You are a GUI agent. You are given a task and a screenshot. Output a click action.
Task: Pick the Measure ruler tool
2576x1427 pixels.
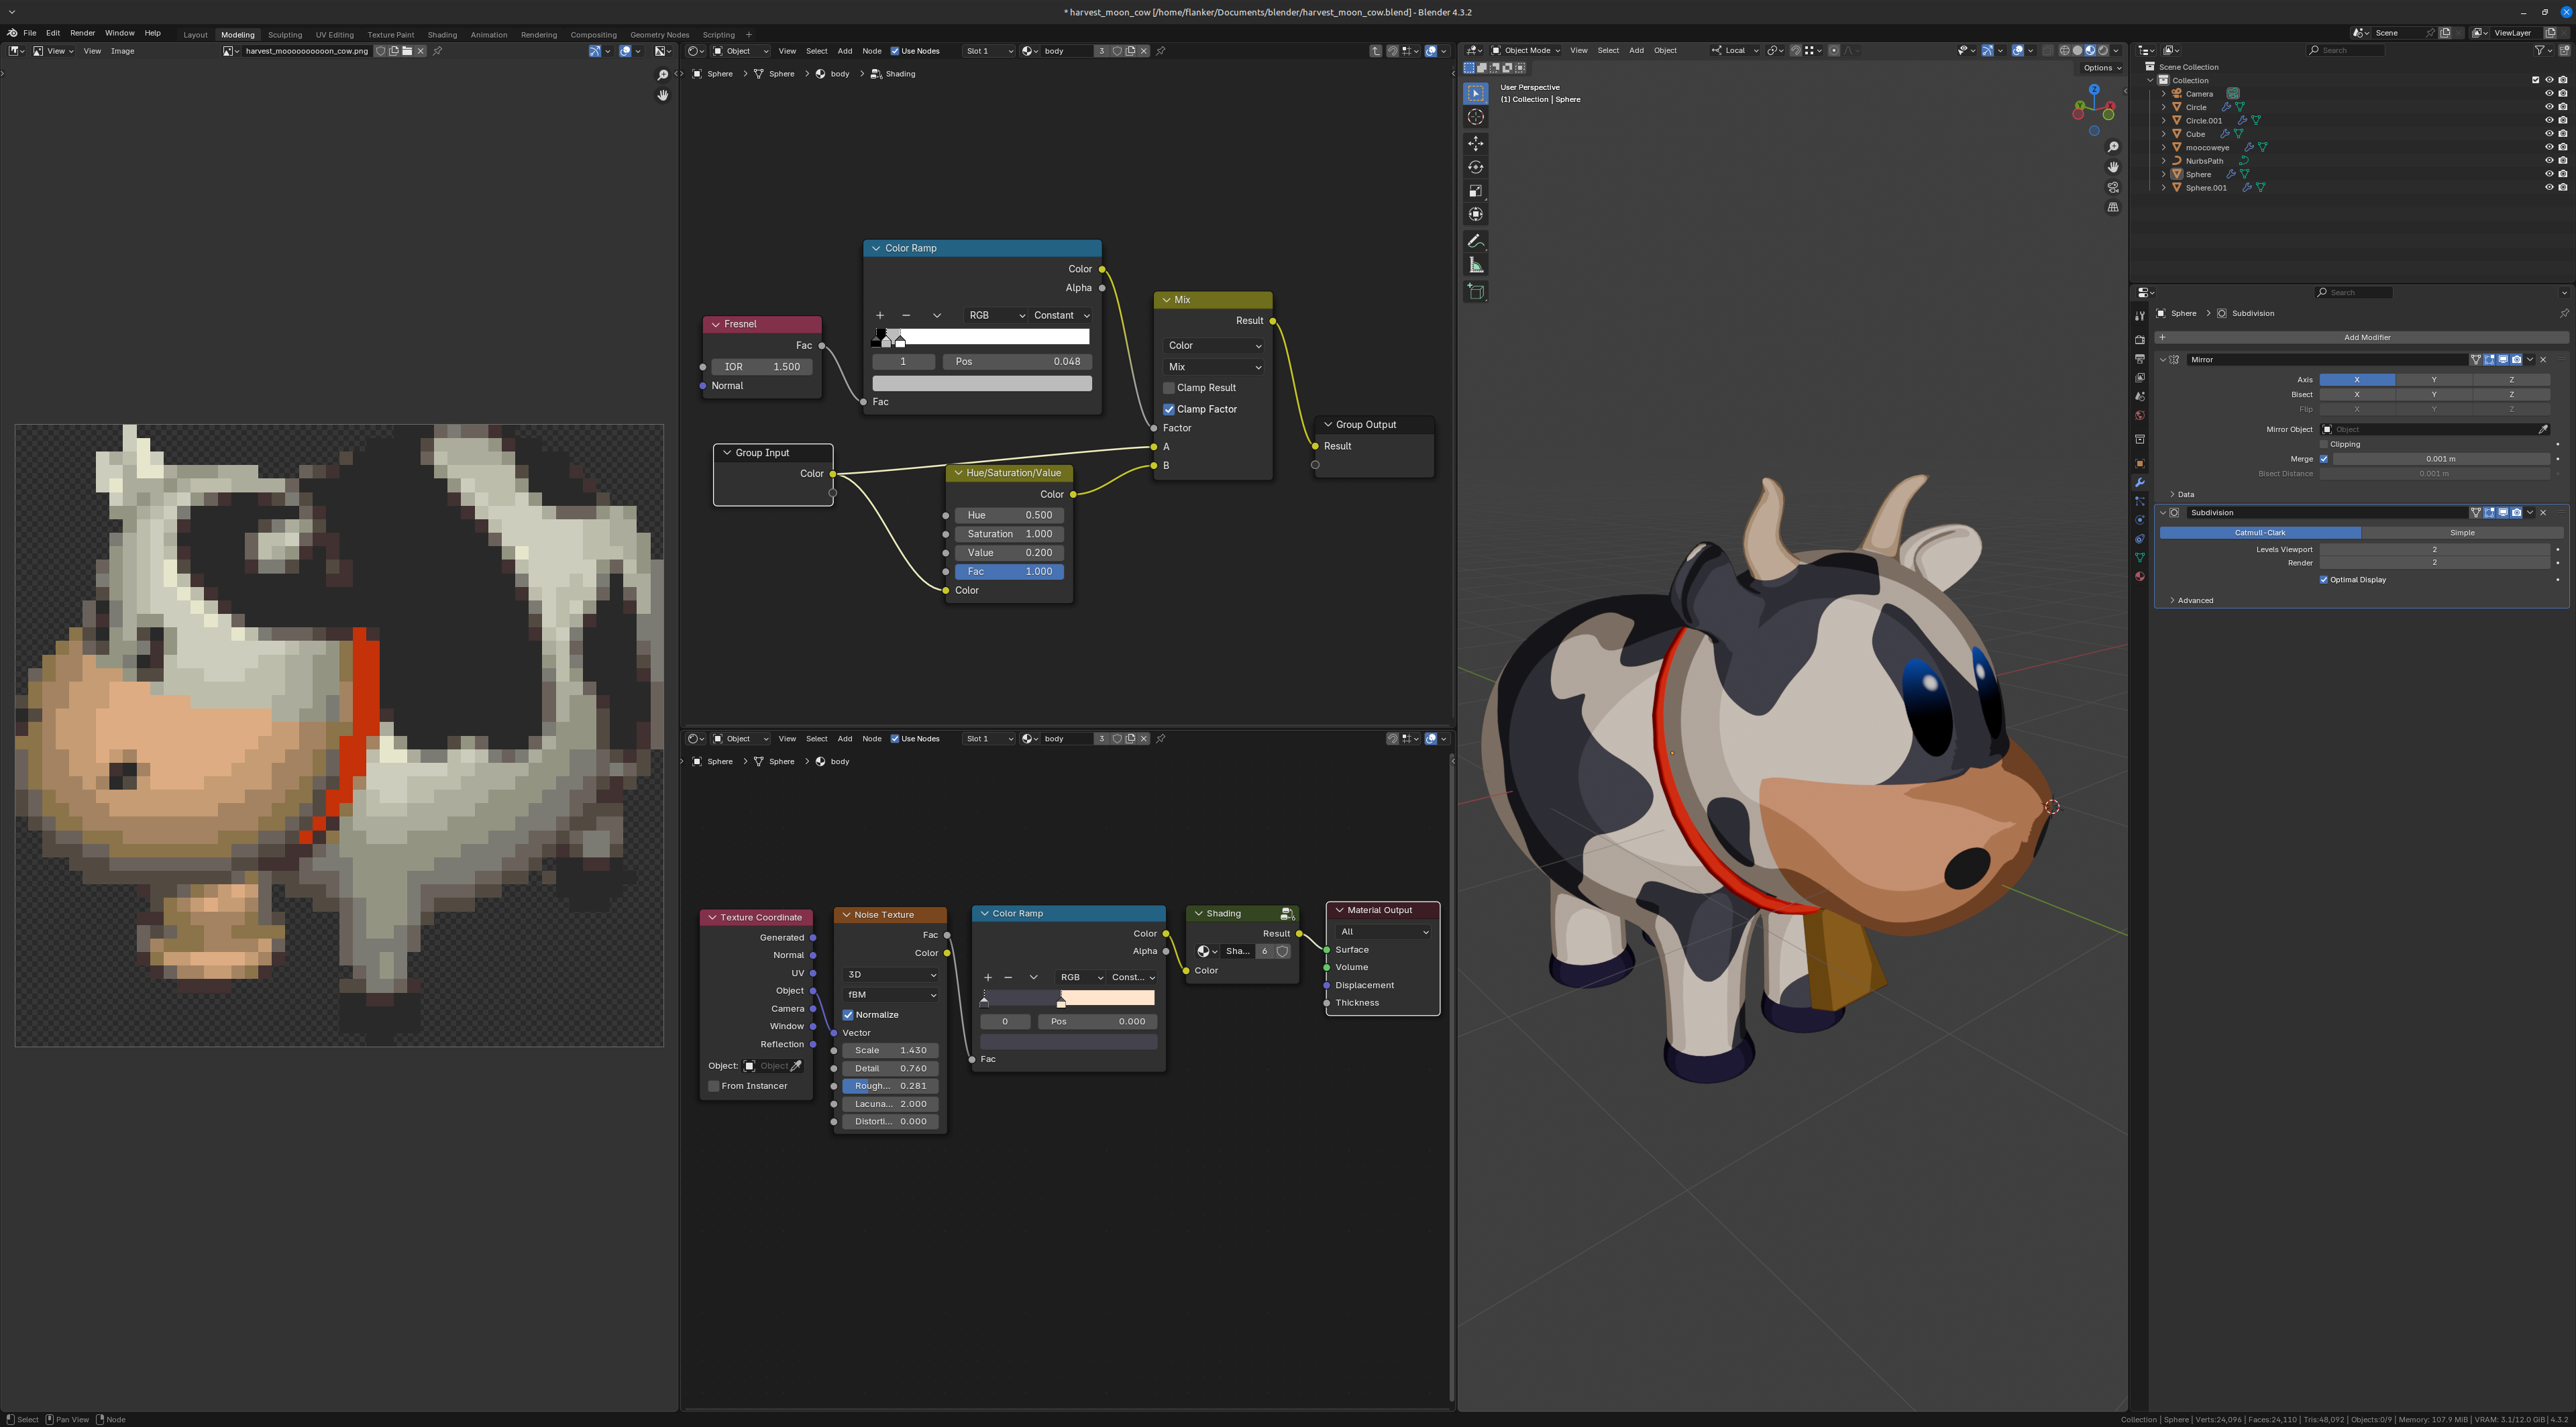(1475, 265)
